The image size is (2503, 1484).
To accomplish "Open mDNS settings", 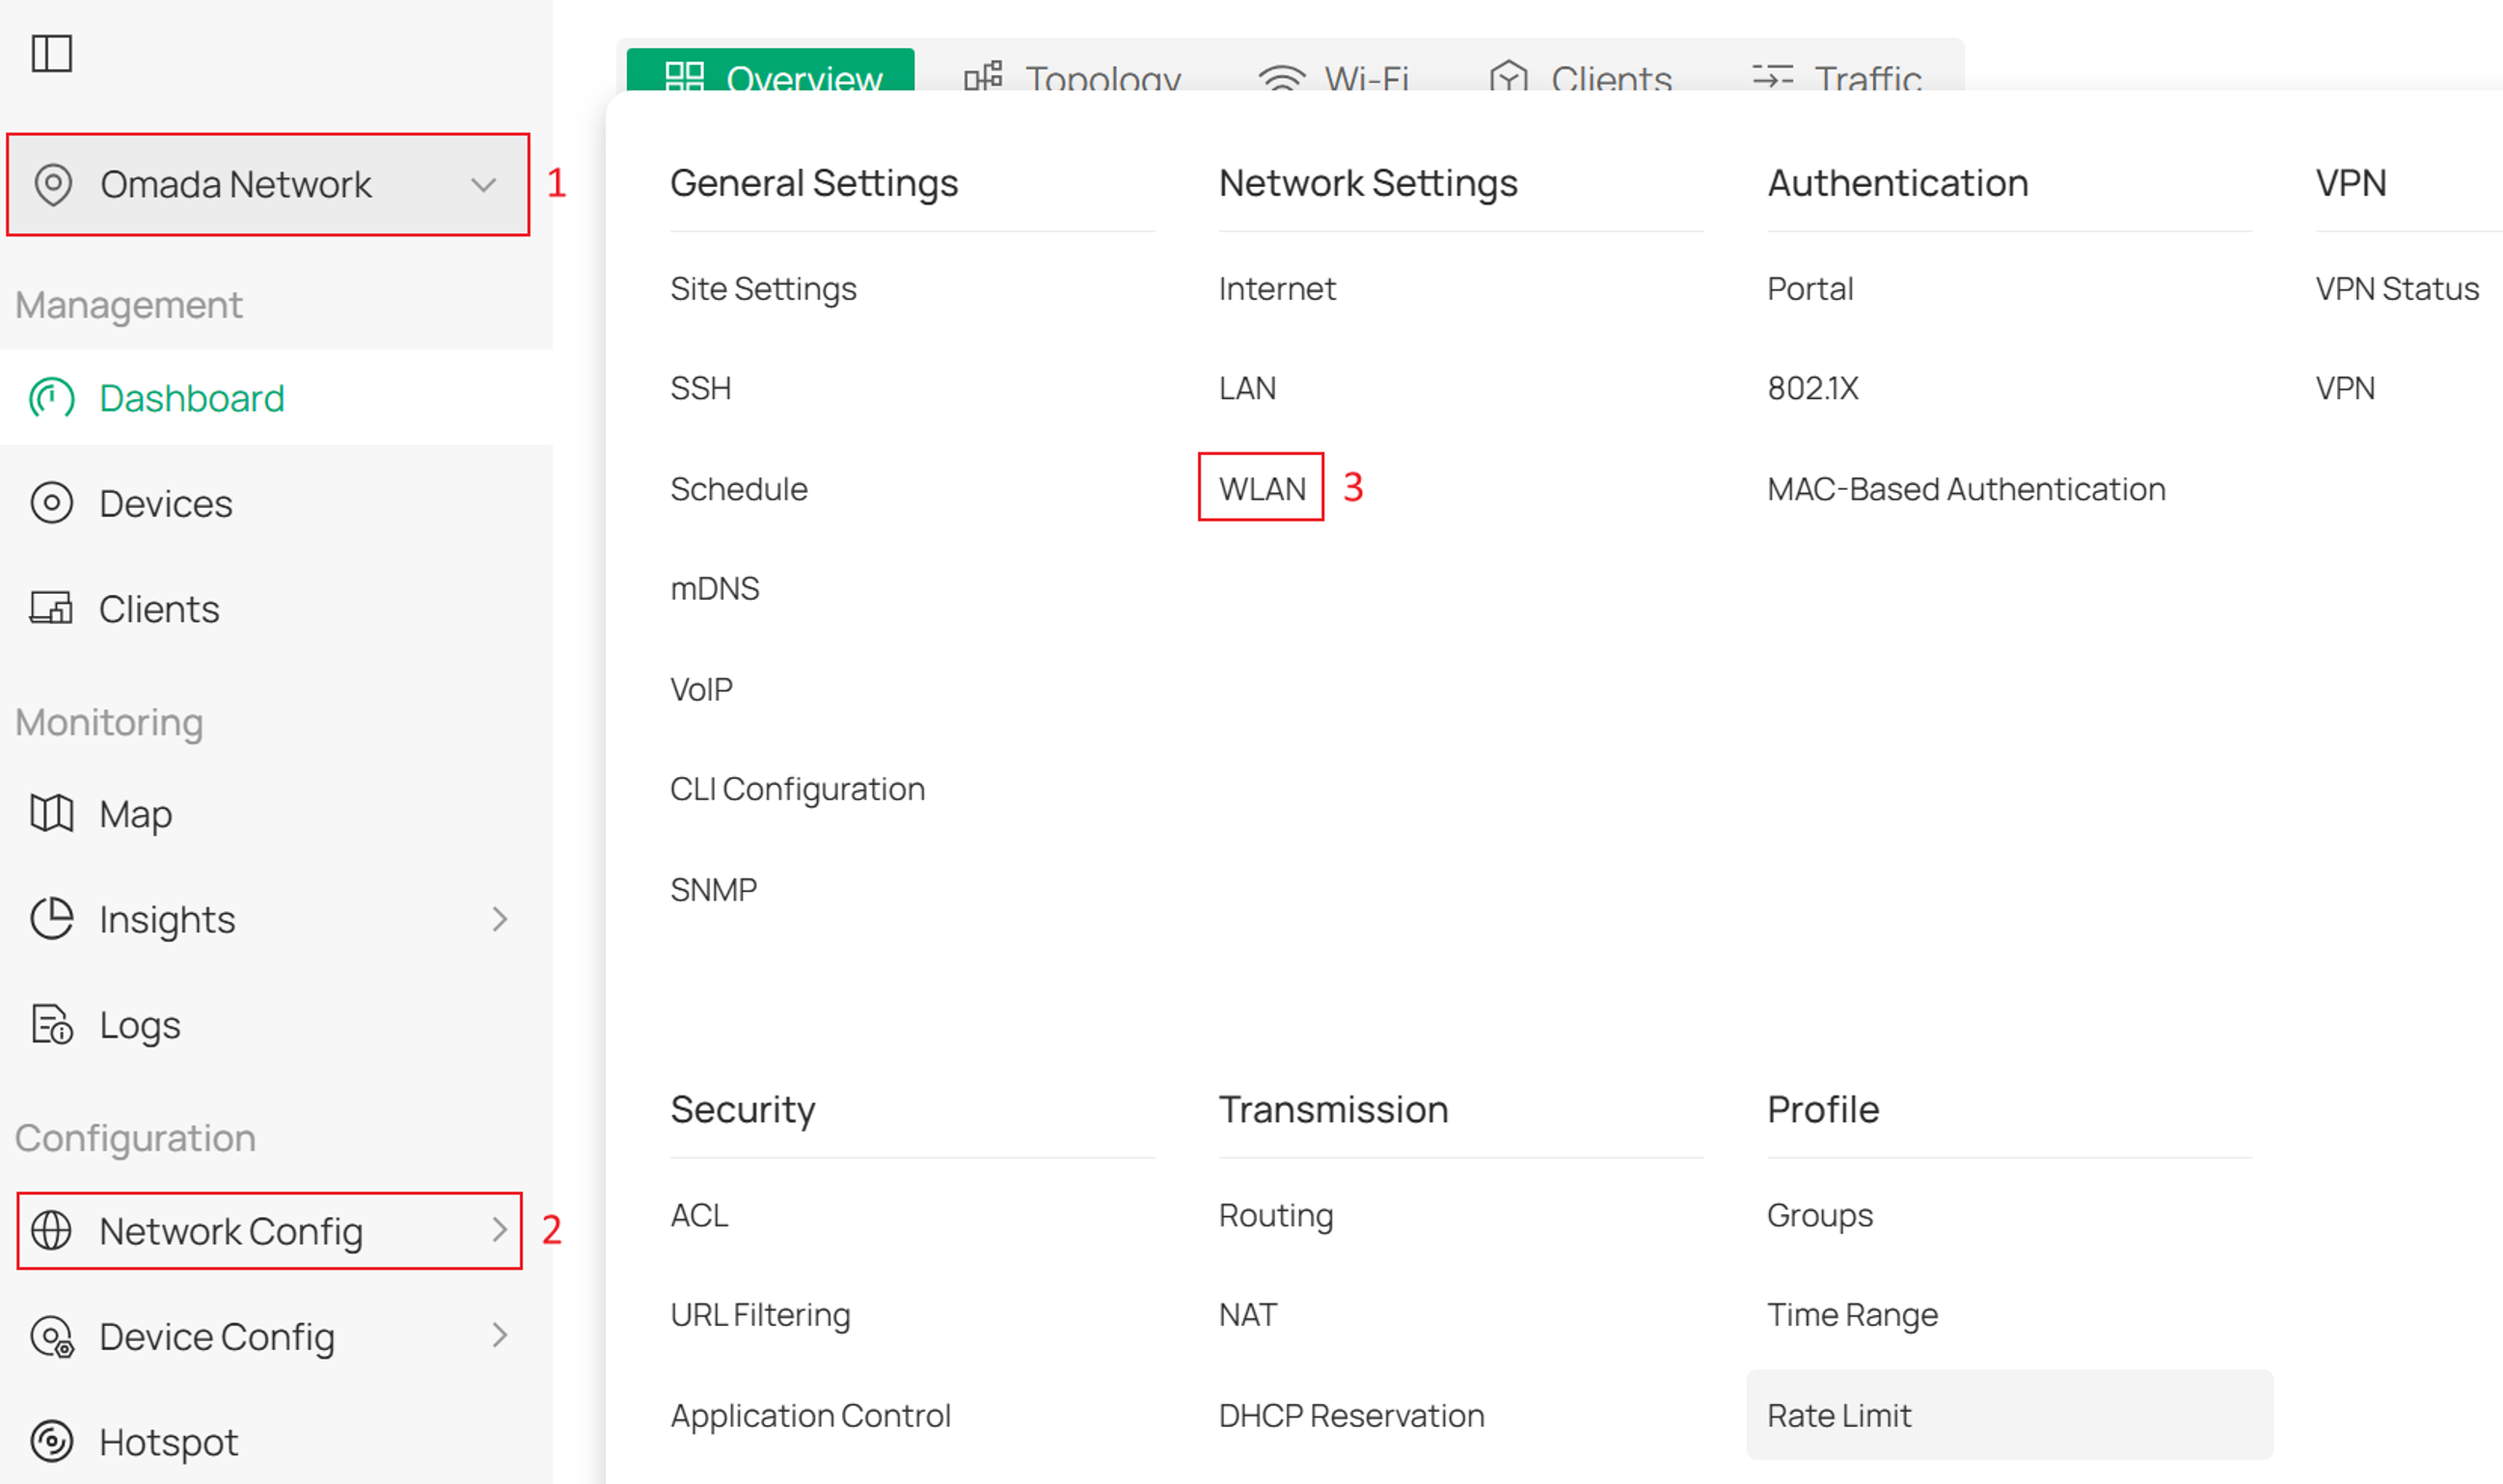I will click(x=715, y=588).
